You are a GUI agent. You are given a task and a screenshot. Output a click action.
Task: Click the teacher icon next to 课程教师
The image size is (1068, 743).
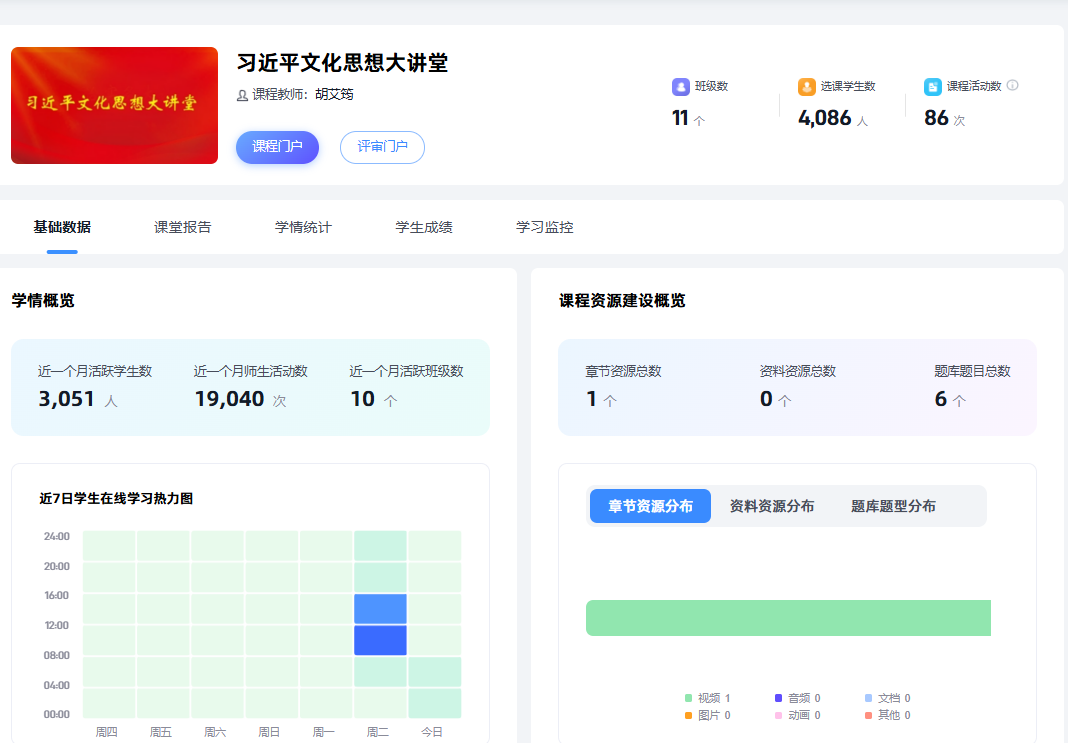pos(242,95)
